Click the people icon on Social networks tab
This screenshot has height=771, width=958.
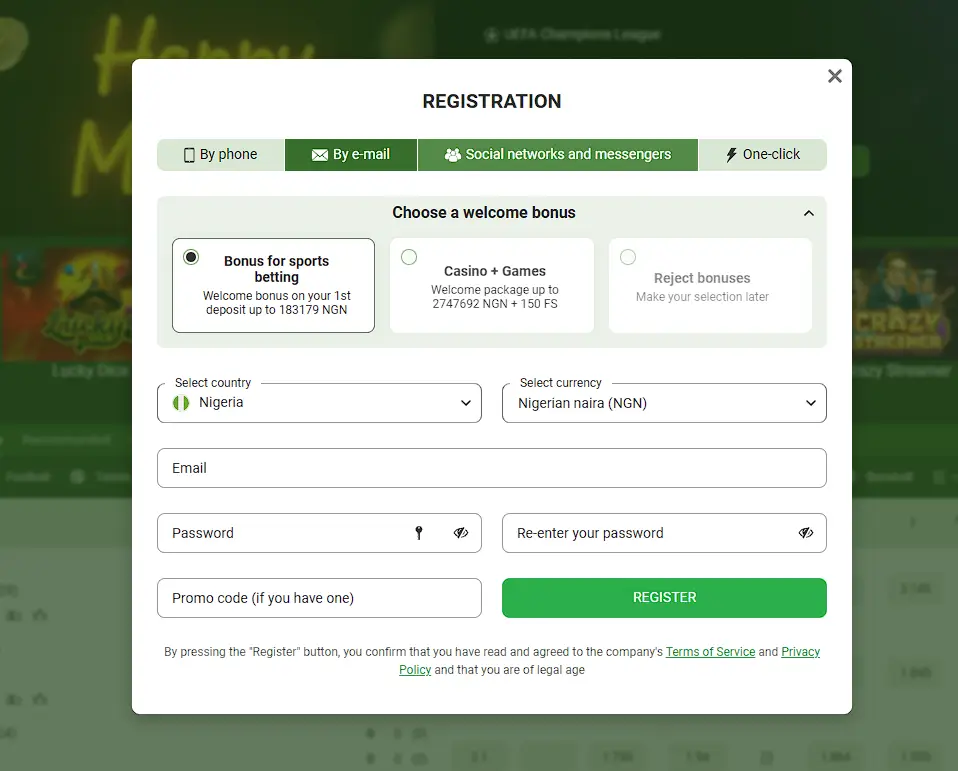coord(452,154)
